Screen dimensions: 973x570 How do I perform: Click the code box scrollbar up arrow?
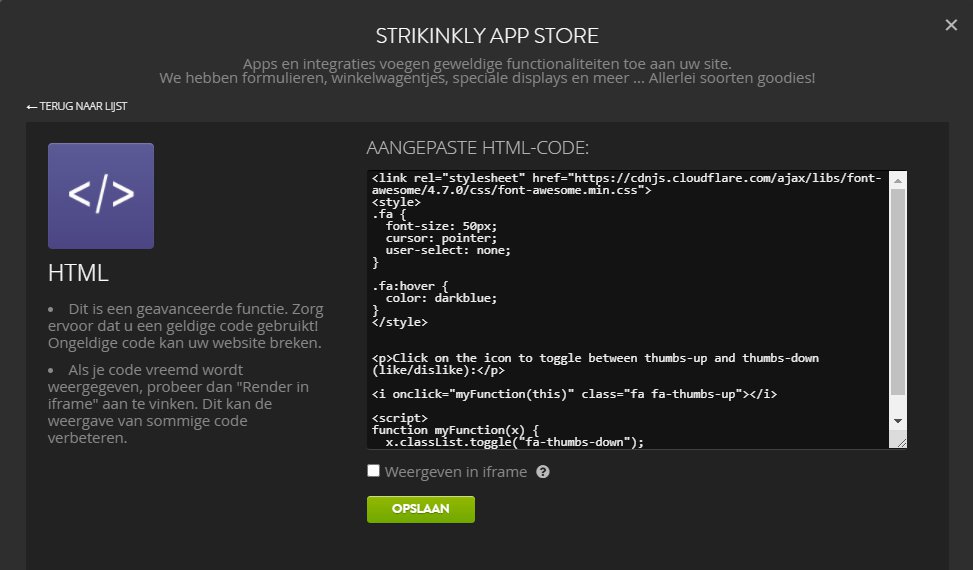[898, 180]
